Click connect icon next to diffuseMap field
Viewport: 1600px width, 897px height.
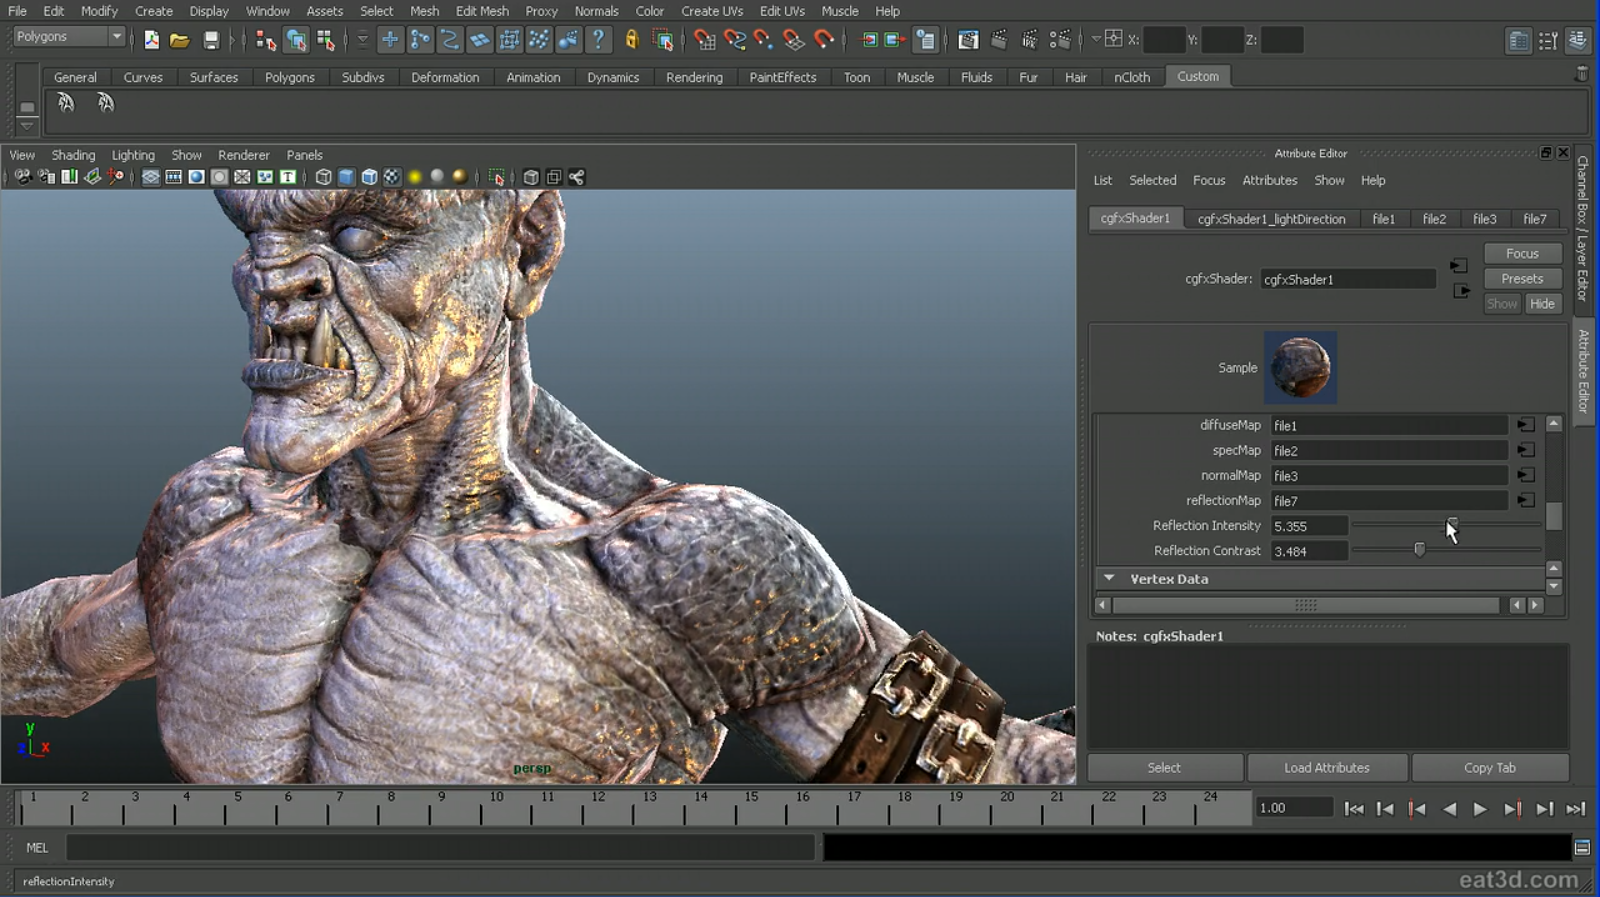pos(1525,425)
